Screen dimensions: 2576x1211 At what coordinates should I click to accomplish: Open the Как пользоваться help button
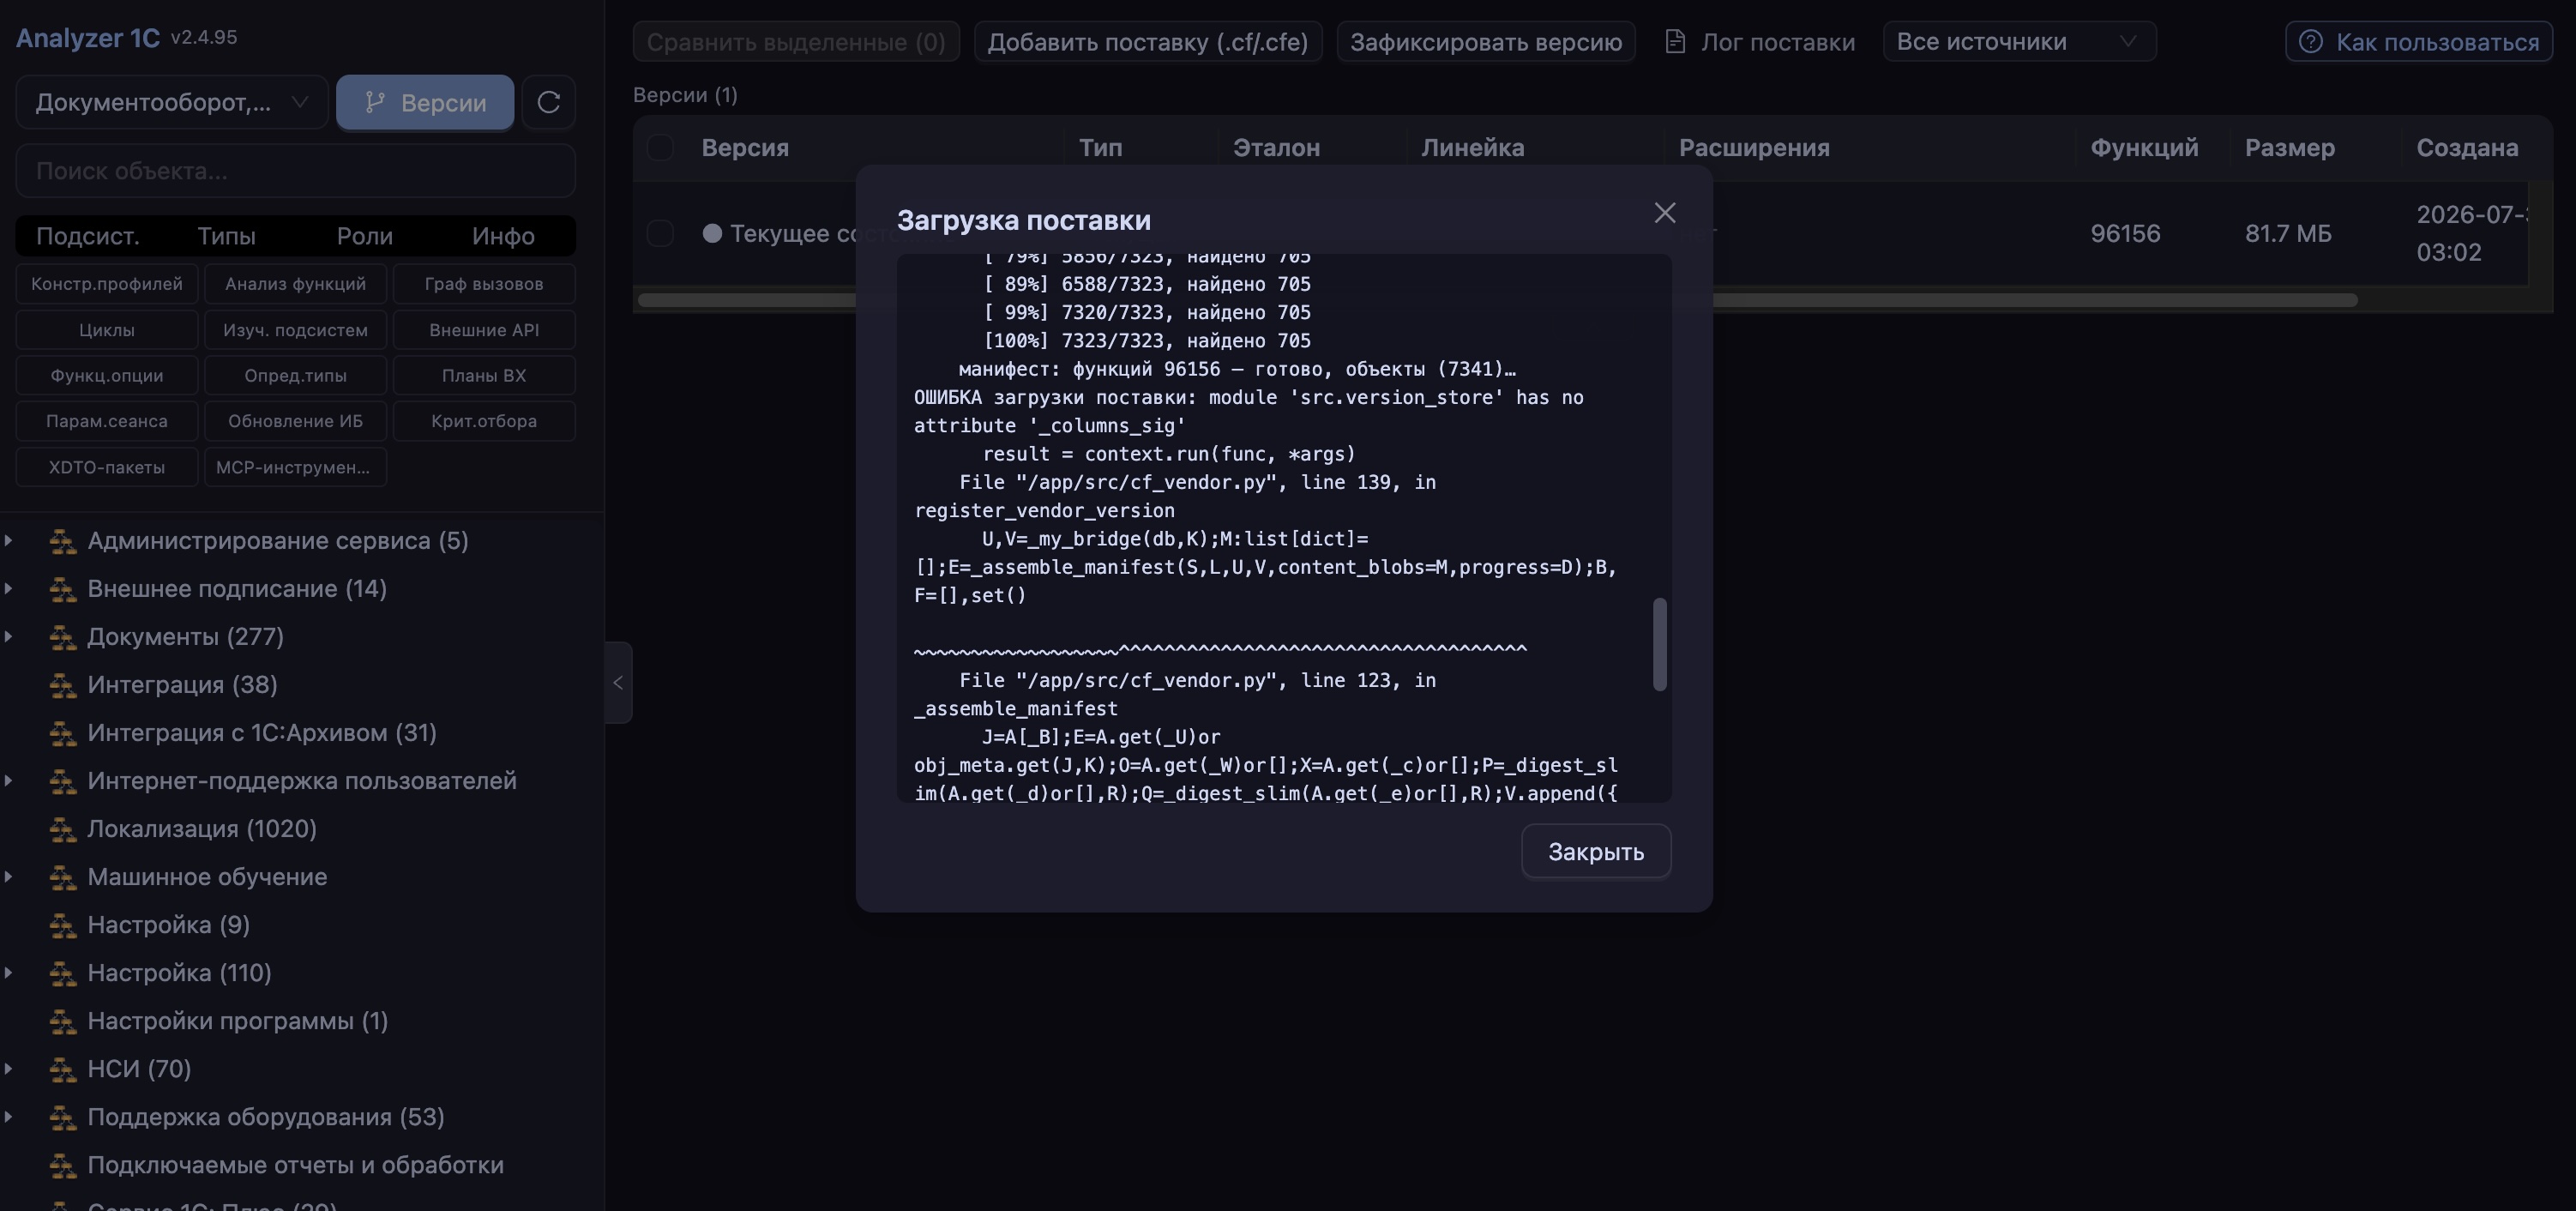(x=2418, y=42)
